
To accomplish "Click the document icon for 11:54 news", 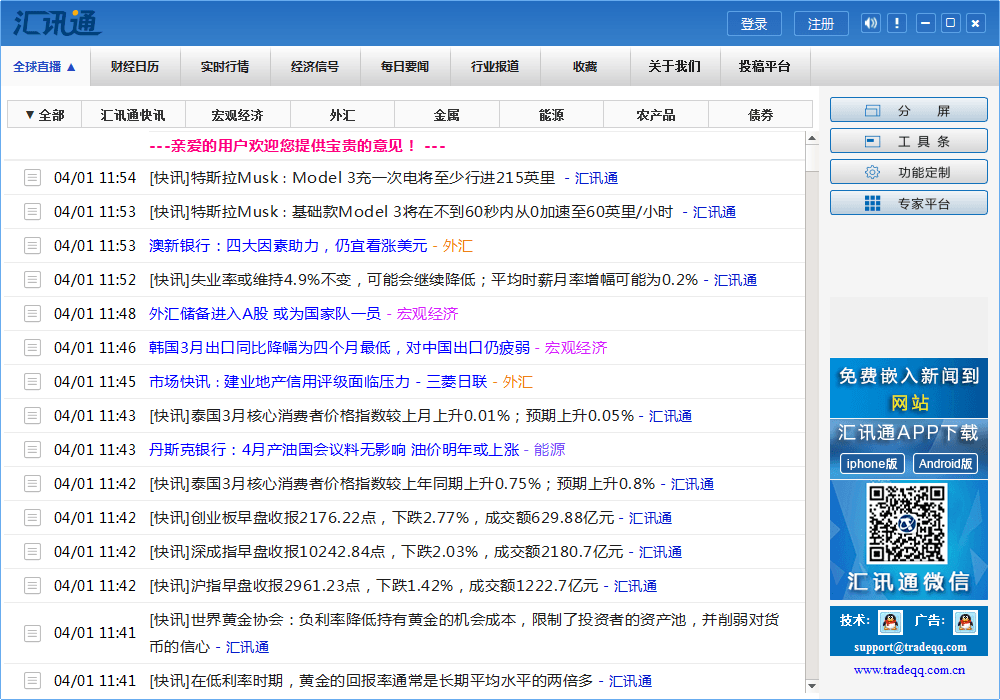I will coord(33,177).
